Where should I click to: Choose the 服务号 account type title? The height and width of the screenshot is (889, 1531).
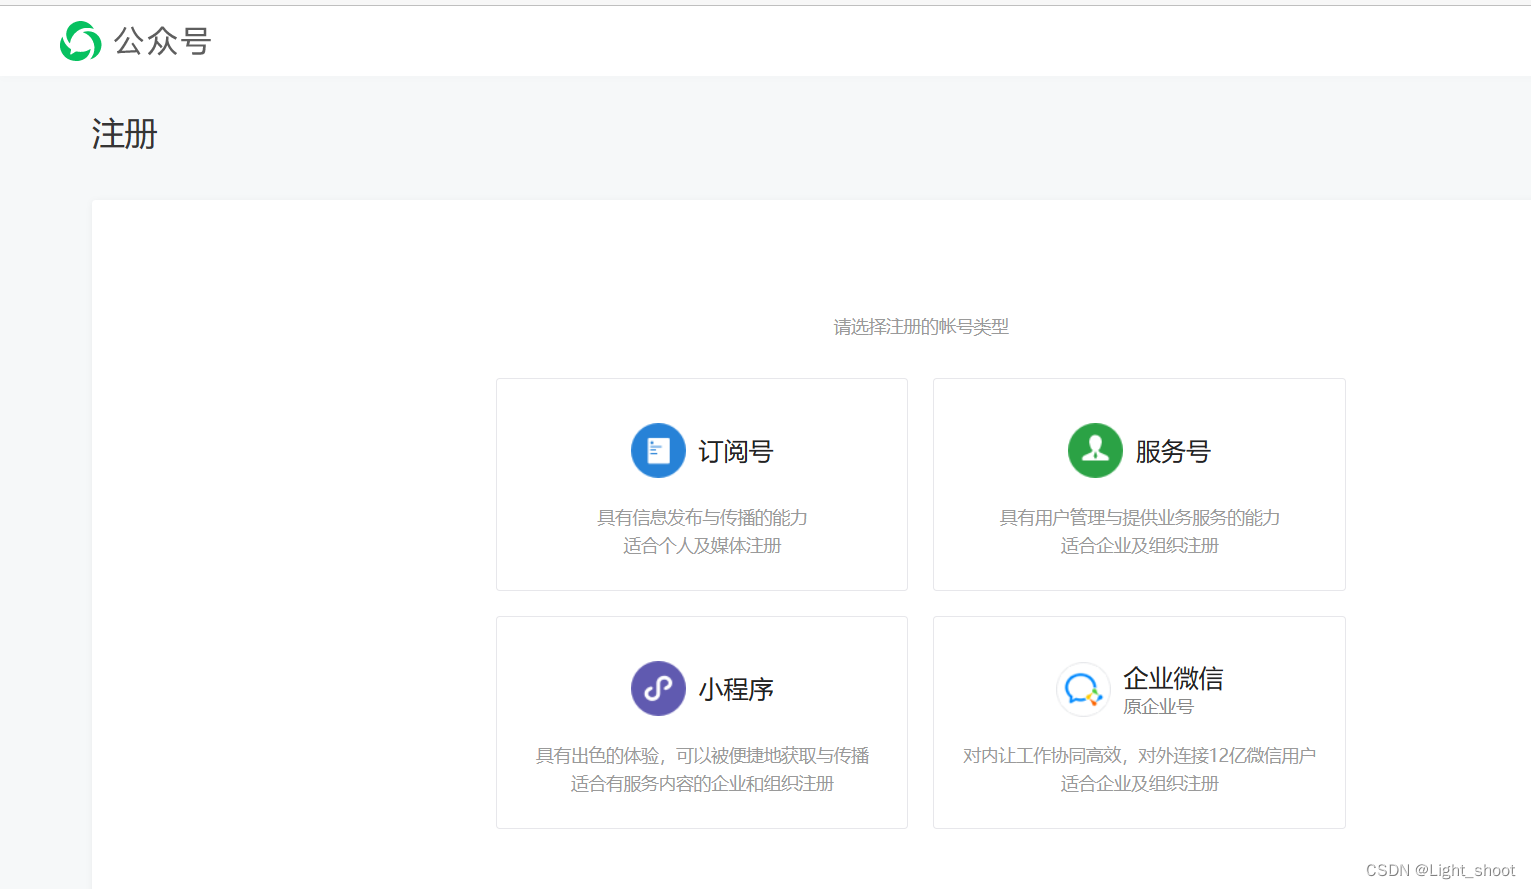tap(1173, 452)
